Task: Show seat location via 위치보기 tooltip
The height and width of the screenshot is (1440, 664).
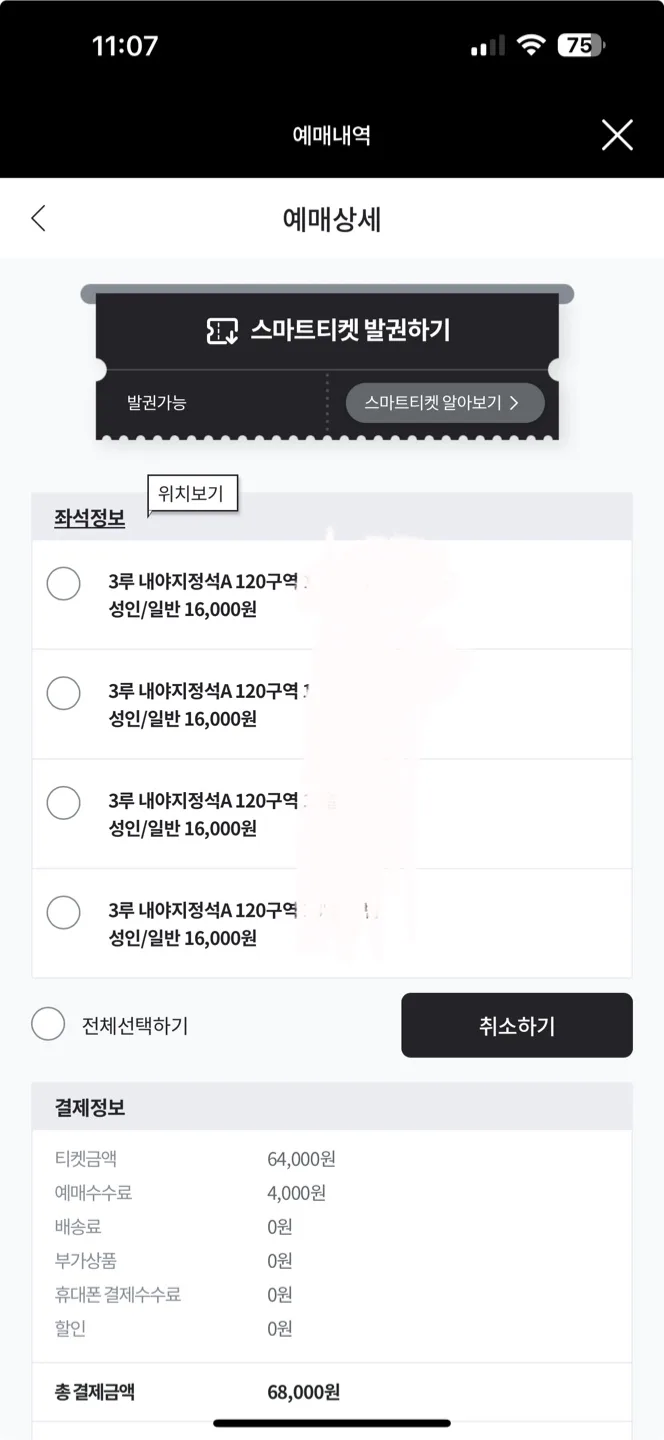Action: pyautogui.click(x=192, y=493)
